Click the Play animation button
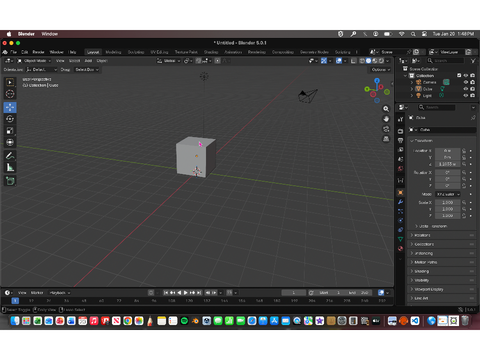480x360 pixels. pos(186,293)
